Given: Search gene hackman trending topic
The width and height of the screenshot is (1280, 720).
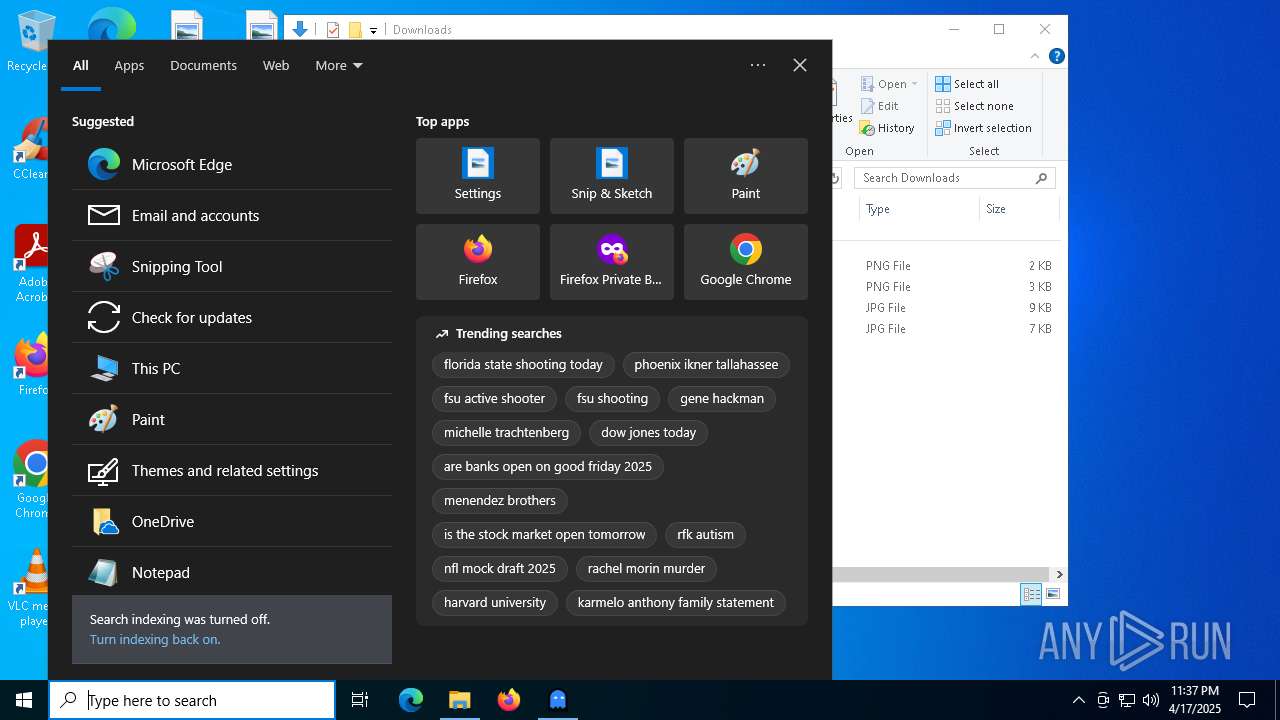Looking at the screenshot, I should [722, 398].
